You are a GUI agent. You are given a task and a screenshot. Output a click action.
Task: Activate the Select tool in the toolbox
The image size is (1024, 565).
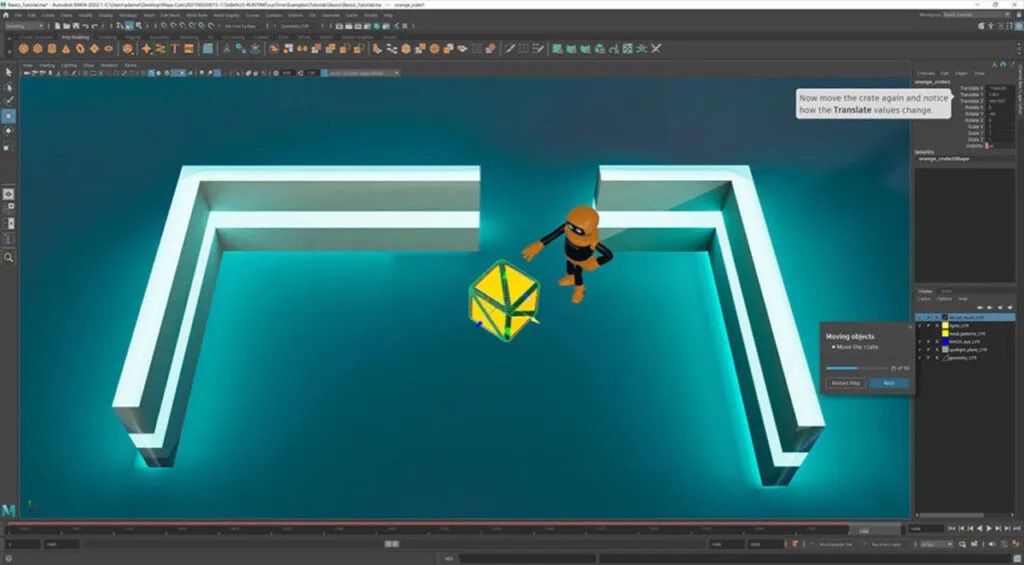(x=8, y=72)
